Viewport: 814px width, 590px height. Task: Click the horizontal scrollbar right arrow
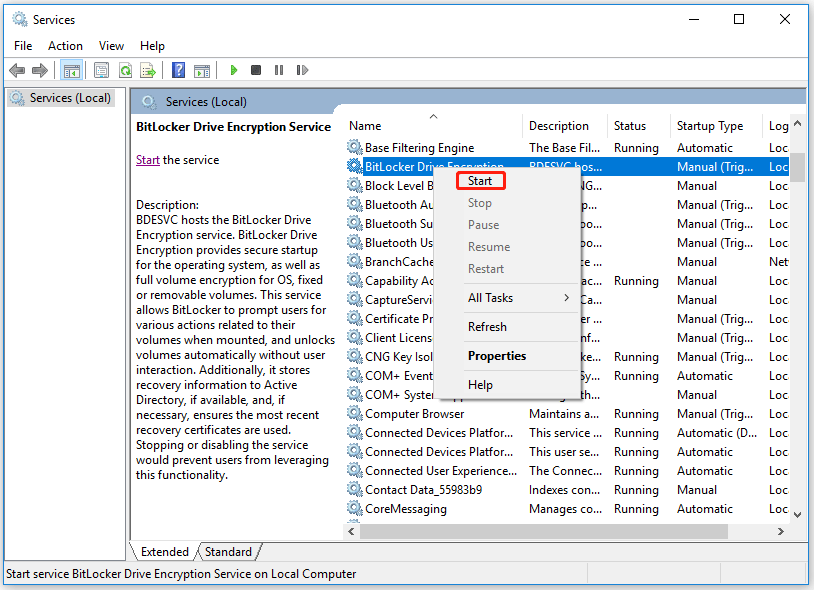pyautogui.click(x=781, y=531)
